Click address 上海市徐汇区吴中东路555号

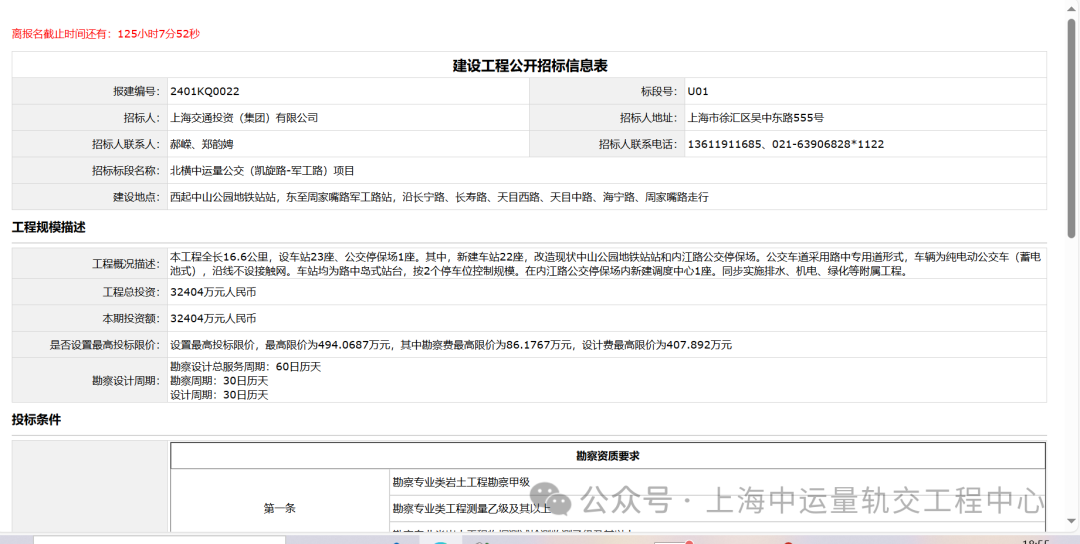[x=756, y=118]
